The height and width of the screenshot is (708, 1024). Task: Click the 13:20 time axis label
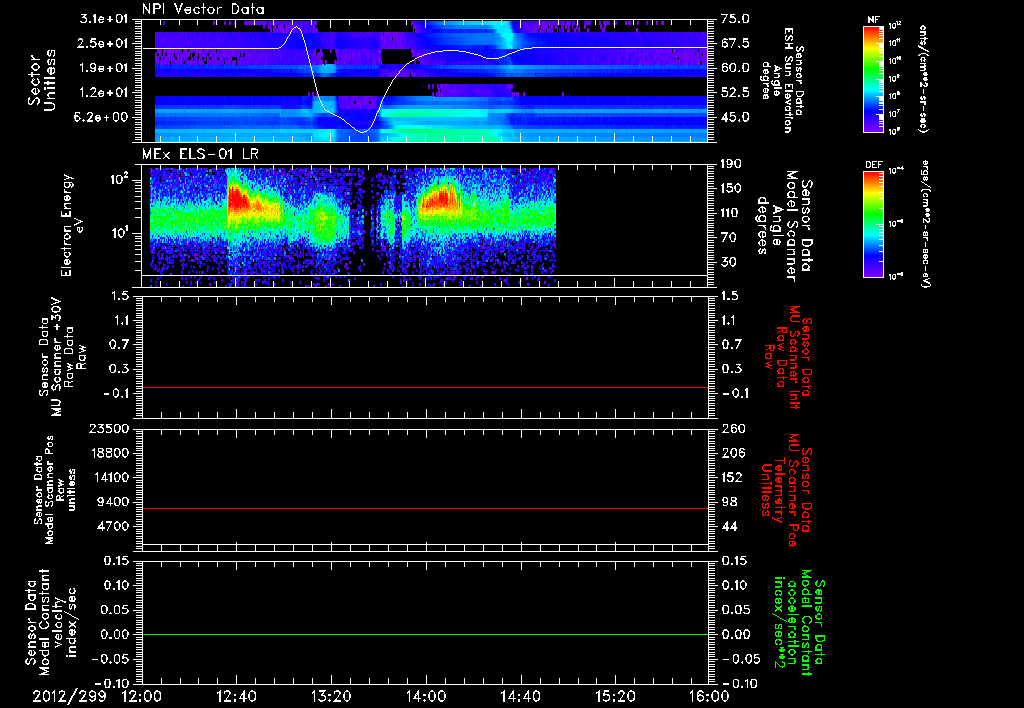point(331,696)
